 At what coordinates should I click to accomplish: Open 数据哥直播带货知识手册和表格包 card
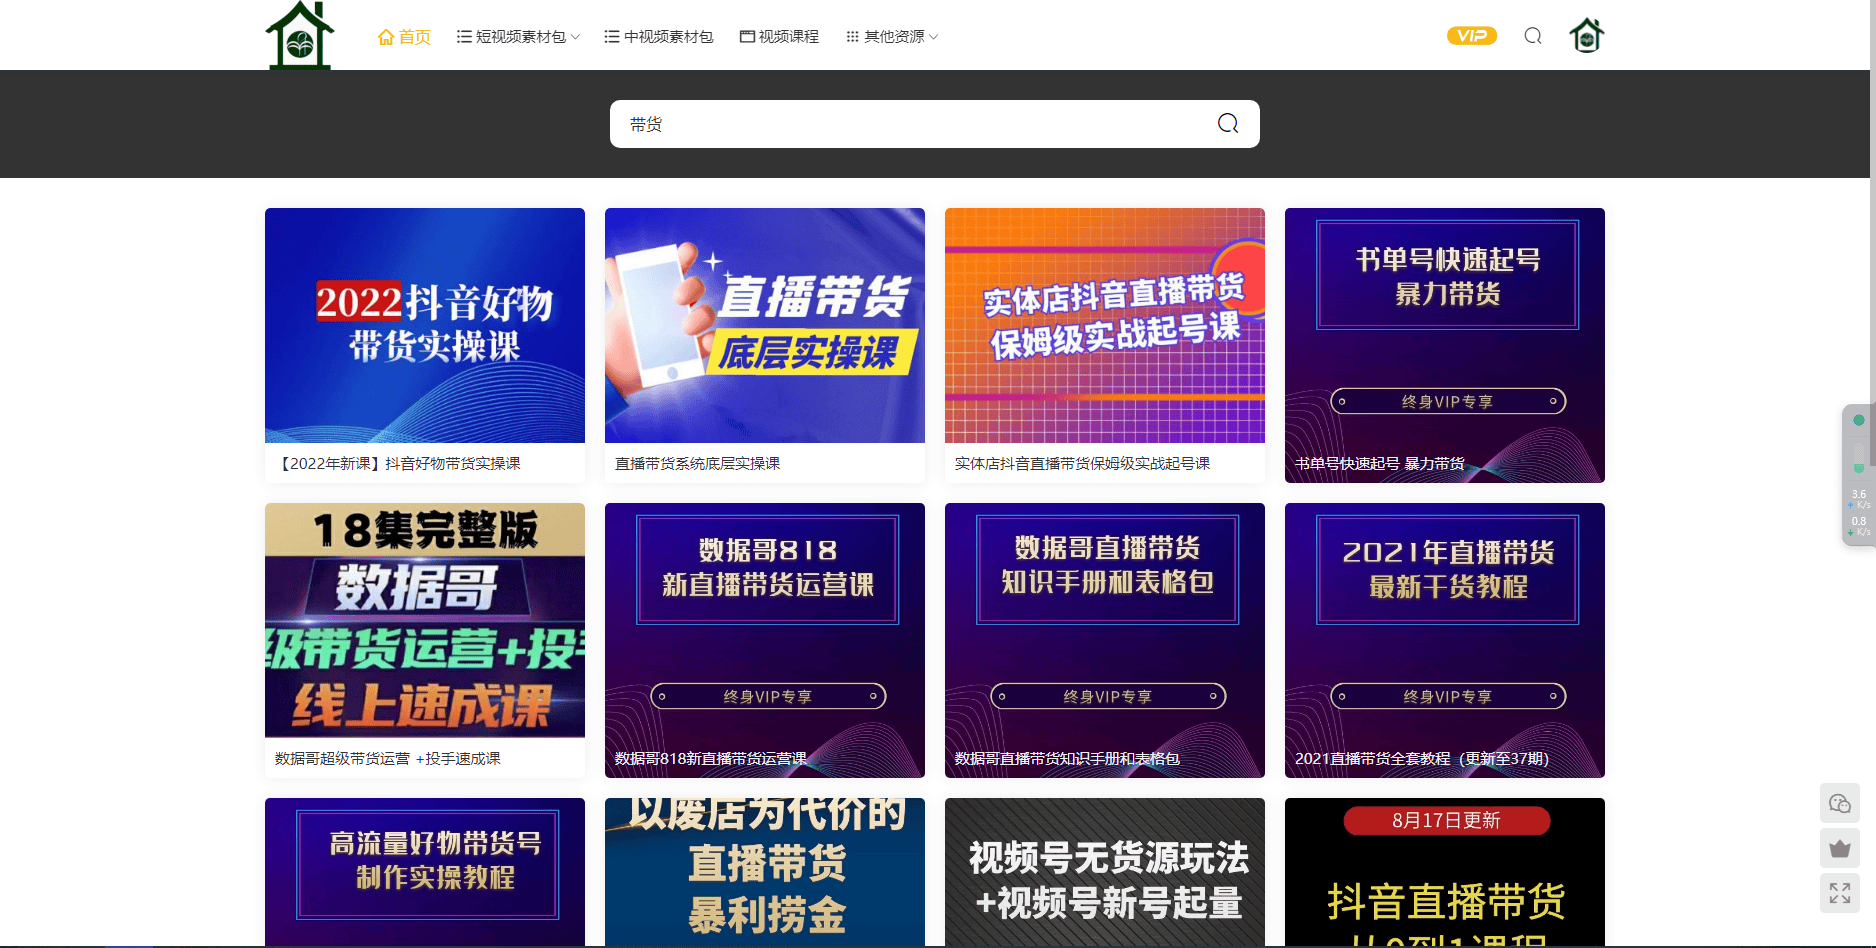coord(1105,640)
